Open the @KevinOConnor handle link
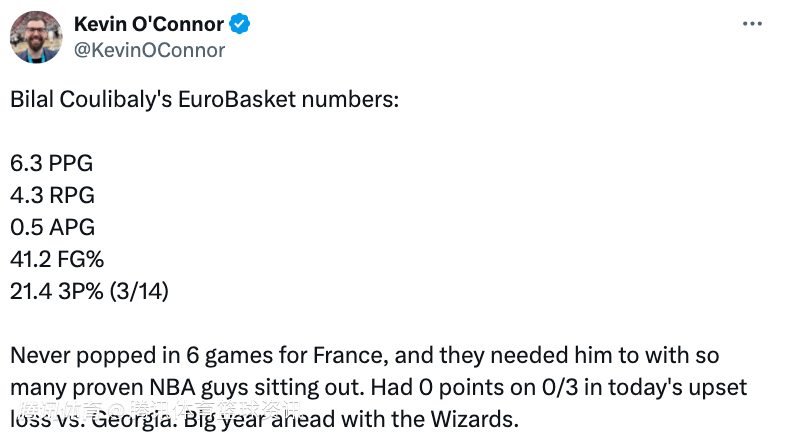Screen dimensions: 786x436 [x=149, y=50]
